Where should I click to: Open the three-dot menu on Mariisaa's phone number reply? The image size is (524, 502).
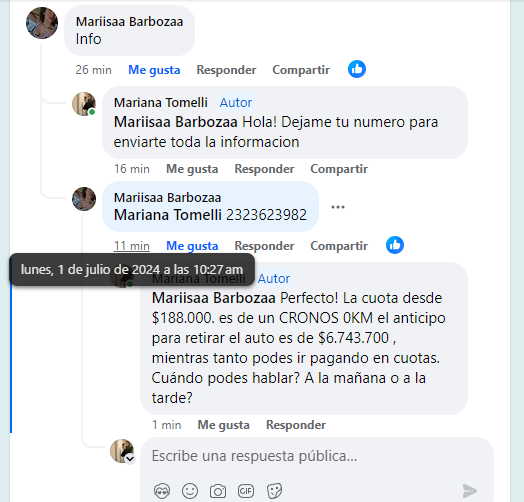(x=338, y=207)
